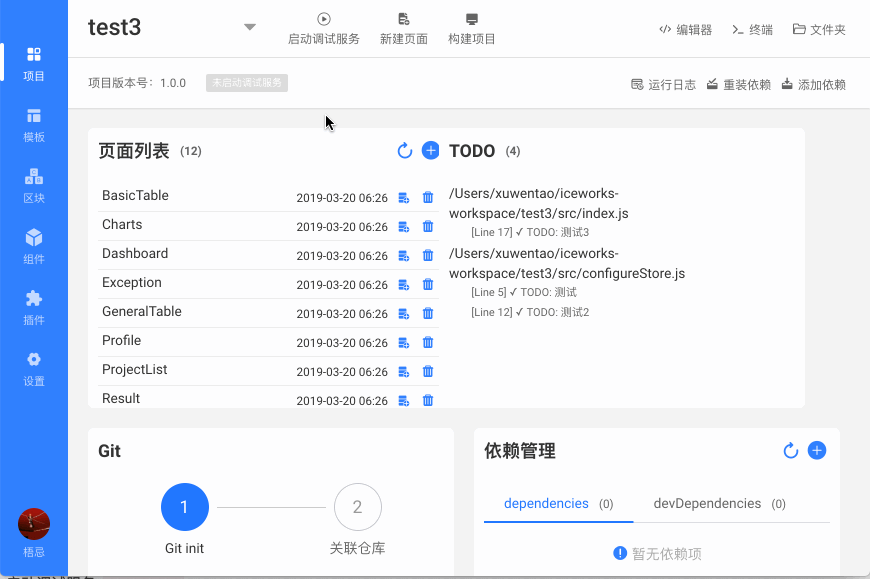Click 重装依赖 to reinstall dependencies
Image resolution: width=870 pixels, height=579 pixels.
click(739, 84)
